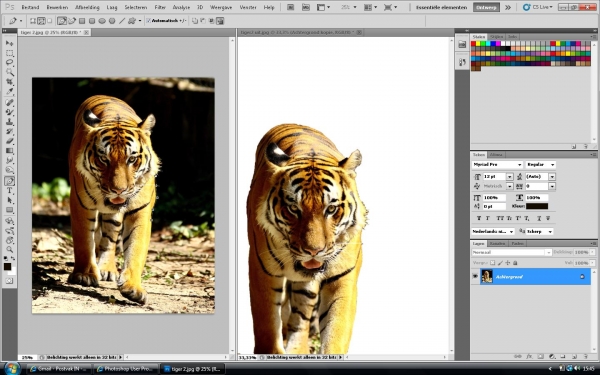Viewport: 600px width, 375px height.
Task: Open the (Auto) leading dropdown
Action: [552, 176]
